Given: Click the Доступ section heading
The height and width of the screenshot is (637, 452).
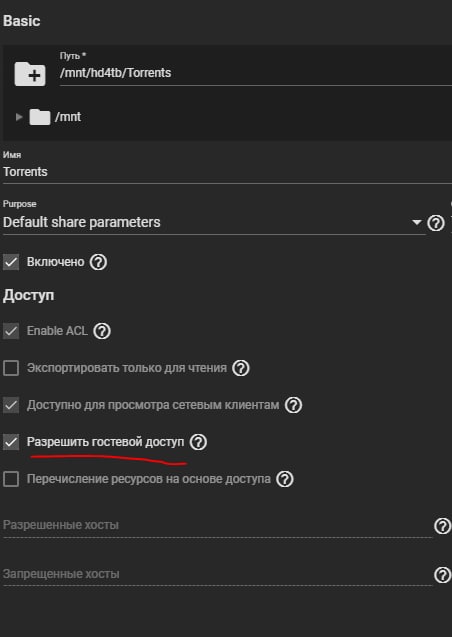Looking at the screenshot, I should tap(28, 295).
